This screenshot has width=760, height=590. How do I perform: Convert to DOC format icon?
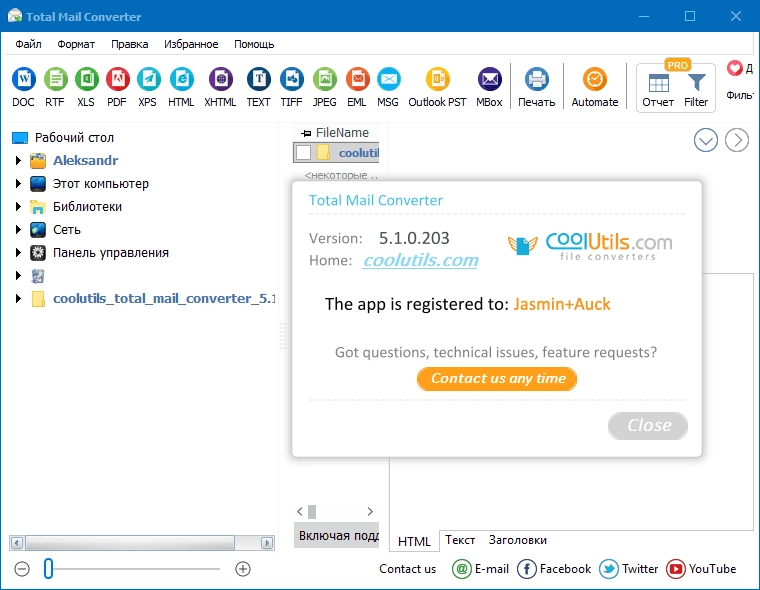pos(23,79)
